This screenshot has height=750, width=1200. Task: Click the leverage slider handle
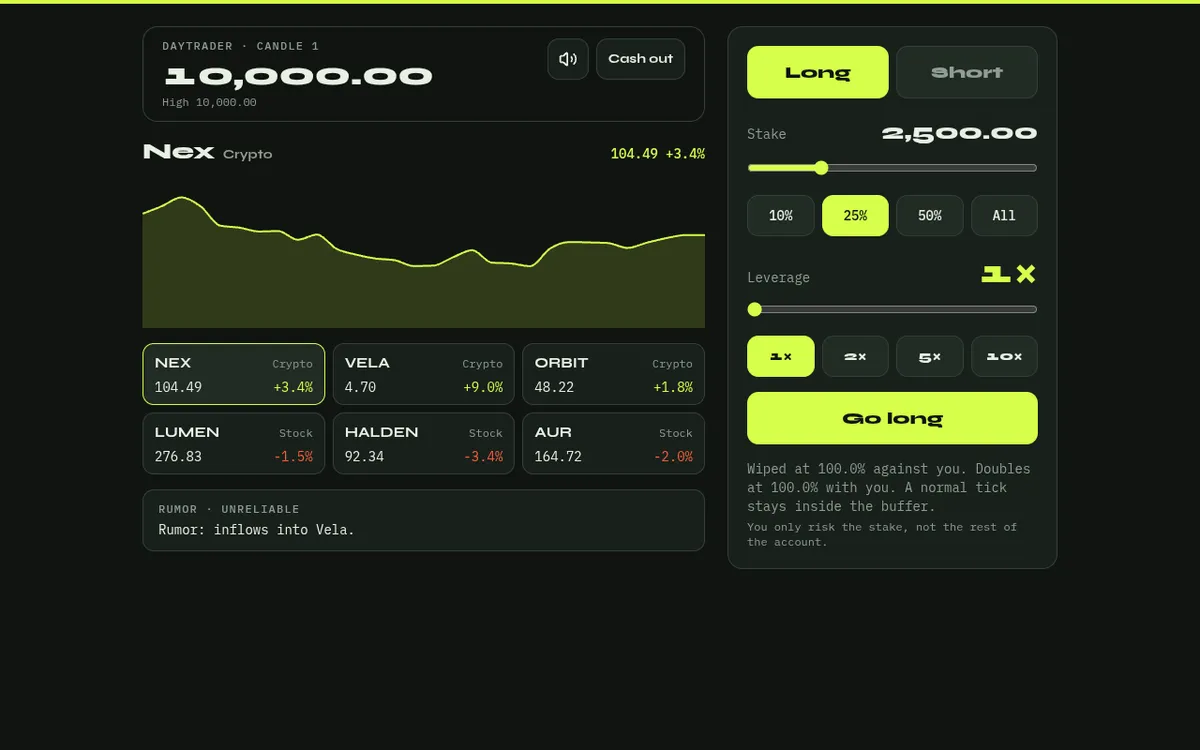[755, 310]
